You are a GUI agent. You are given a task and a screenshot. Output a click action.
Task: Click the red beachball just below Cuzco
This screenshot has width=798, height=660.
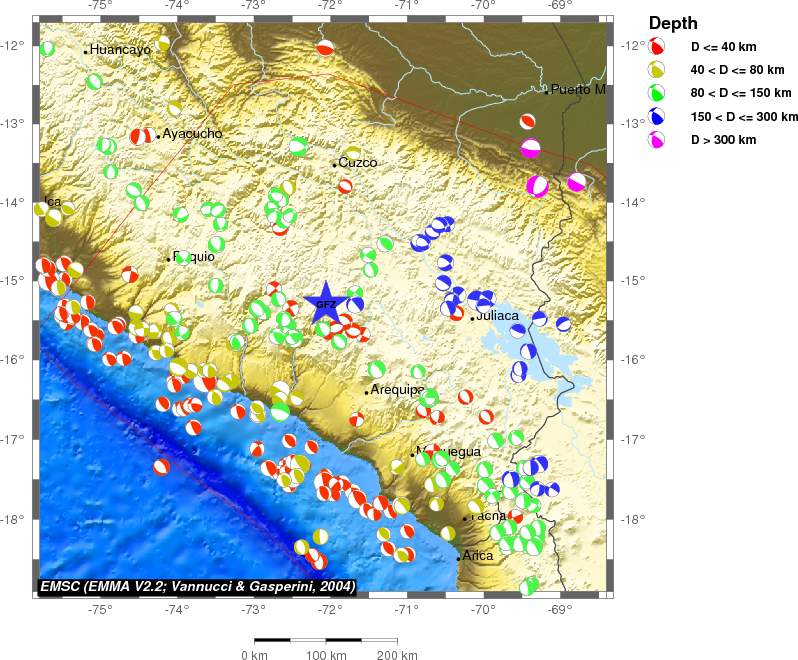pyautogui.click(x=345, y=185)
